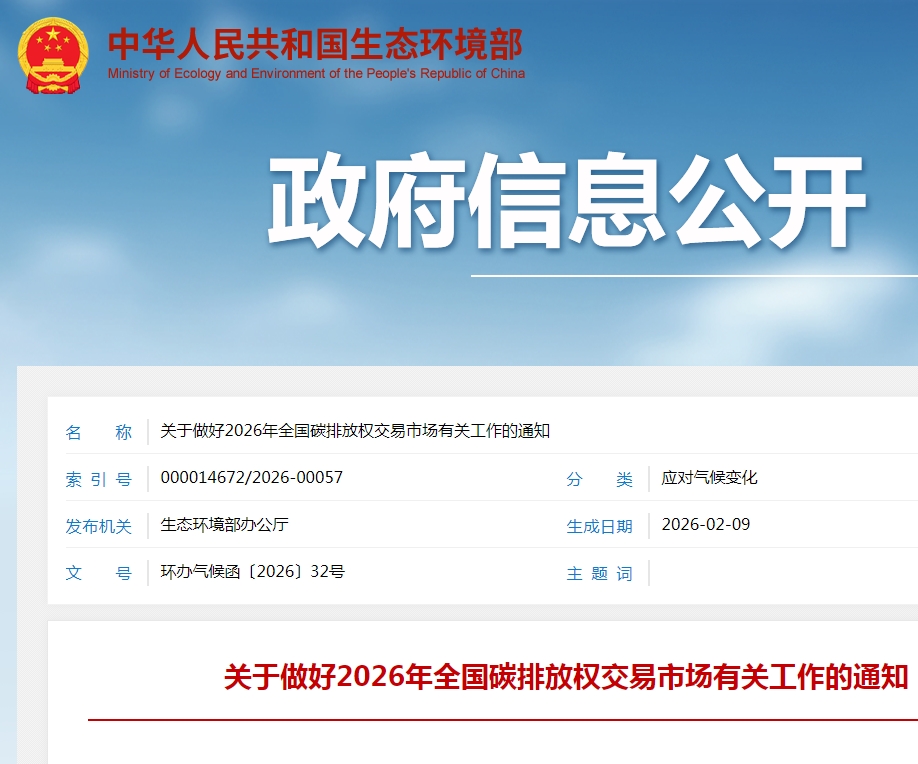
Task: Open the 中华人民共和国生态环境部 homepage title link
Action: click(x=315, y=44)
